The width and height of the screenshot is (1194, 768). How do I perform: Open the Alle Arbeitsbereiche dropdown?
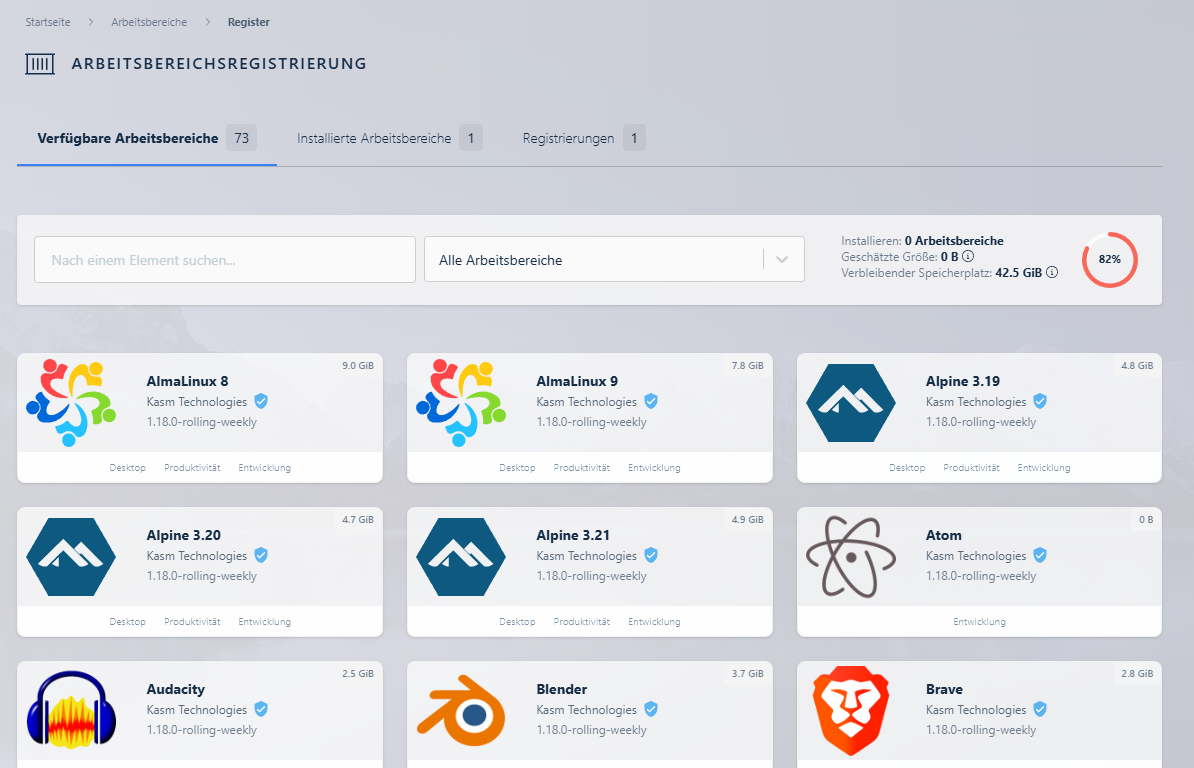(600, 260)
